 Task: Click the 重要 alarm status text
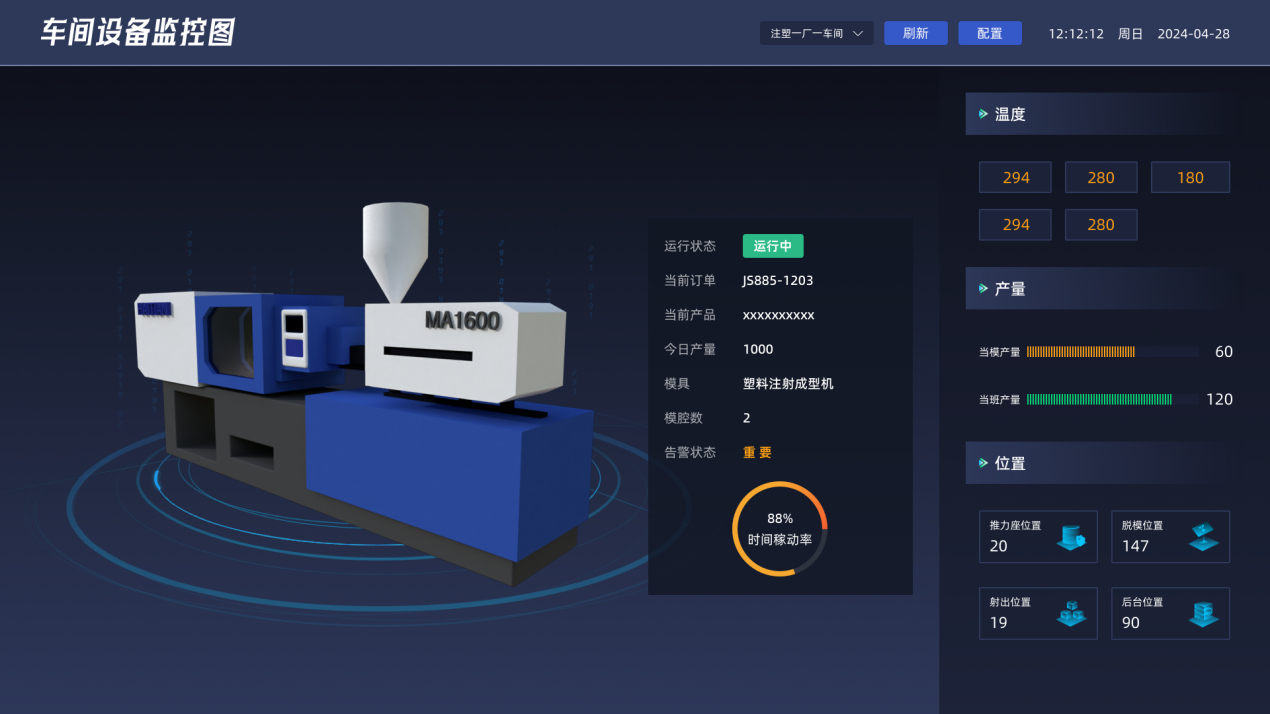pyautogui.click(x=757, y=452)
